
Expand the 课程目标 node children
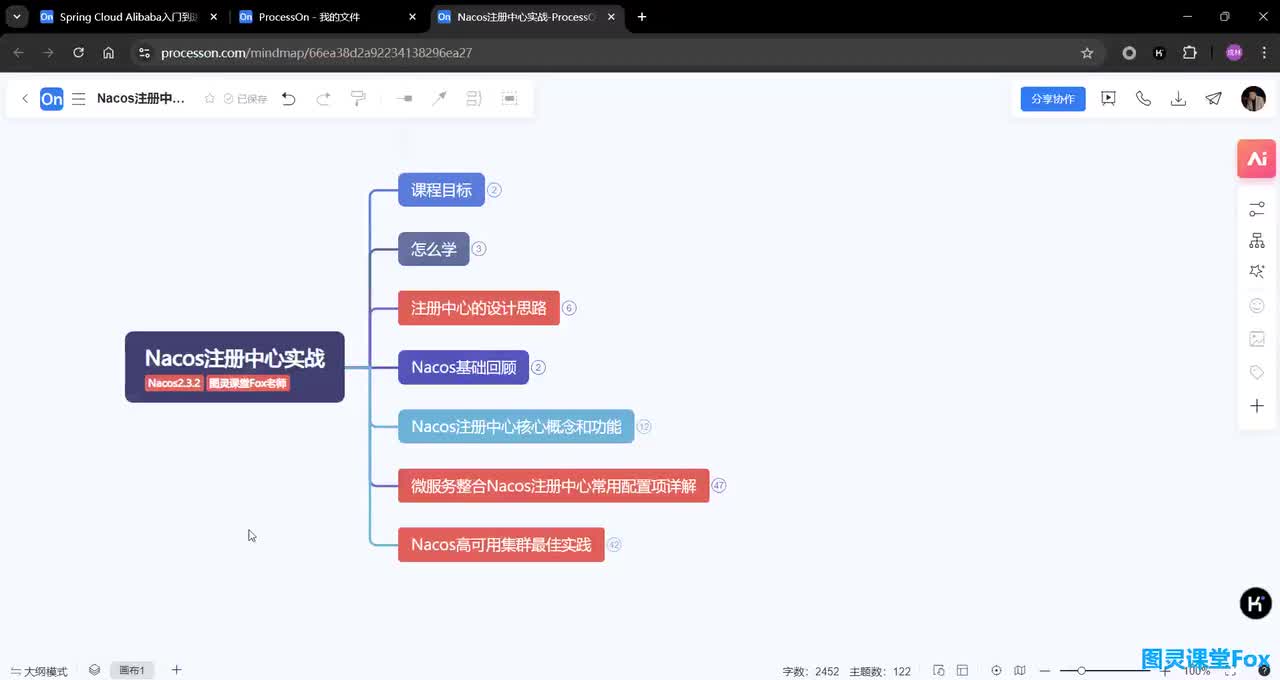494,190
